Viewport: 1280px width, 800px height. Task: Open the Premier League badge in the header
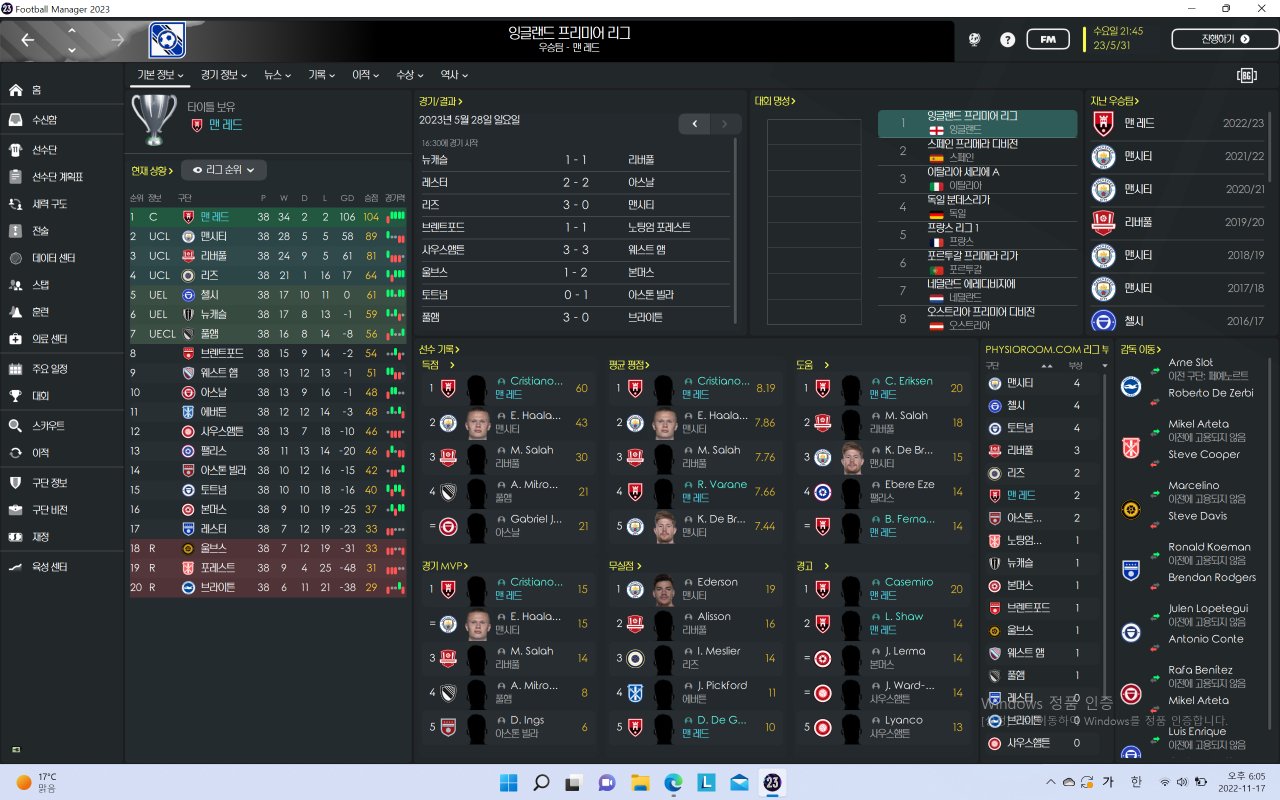(x=167, y=40)
